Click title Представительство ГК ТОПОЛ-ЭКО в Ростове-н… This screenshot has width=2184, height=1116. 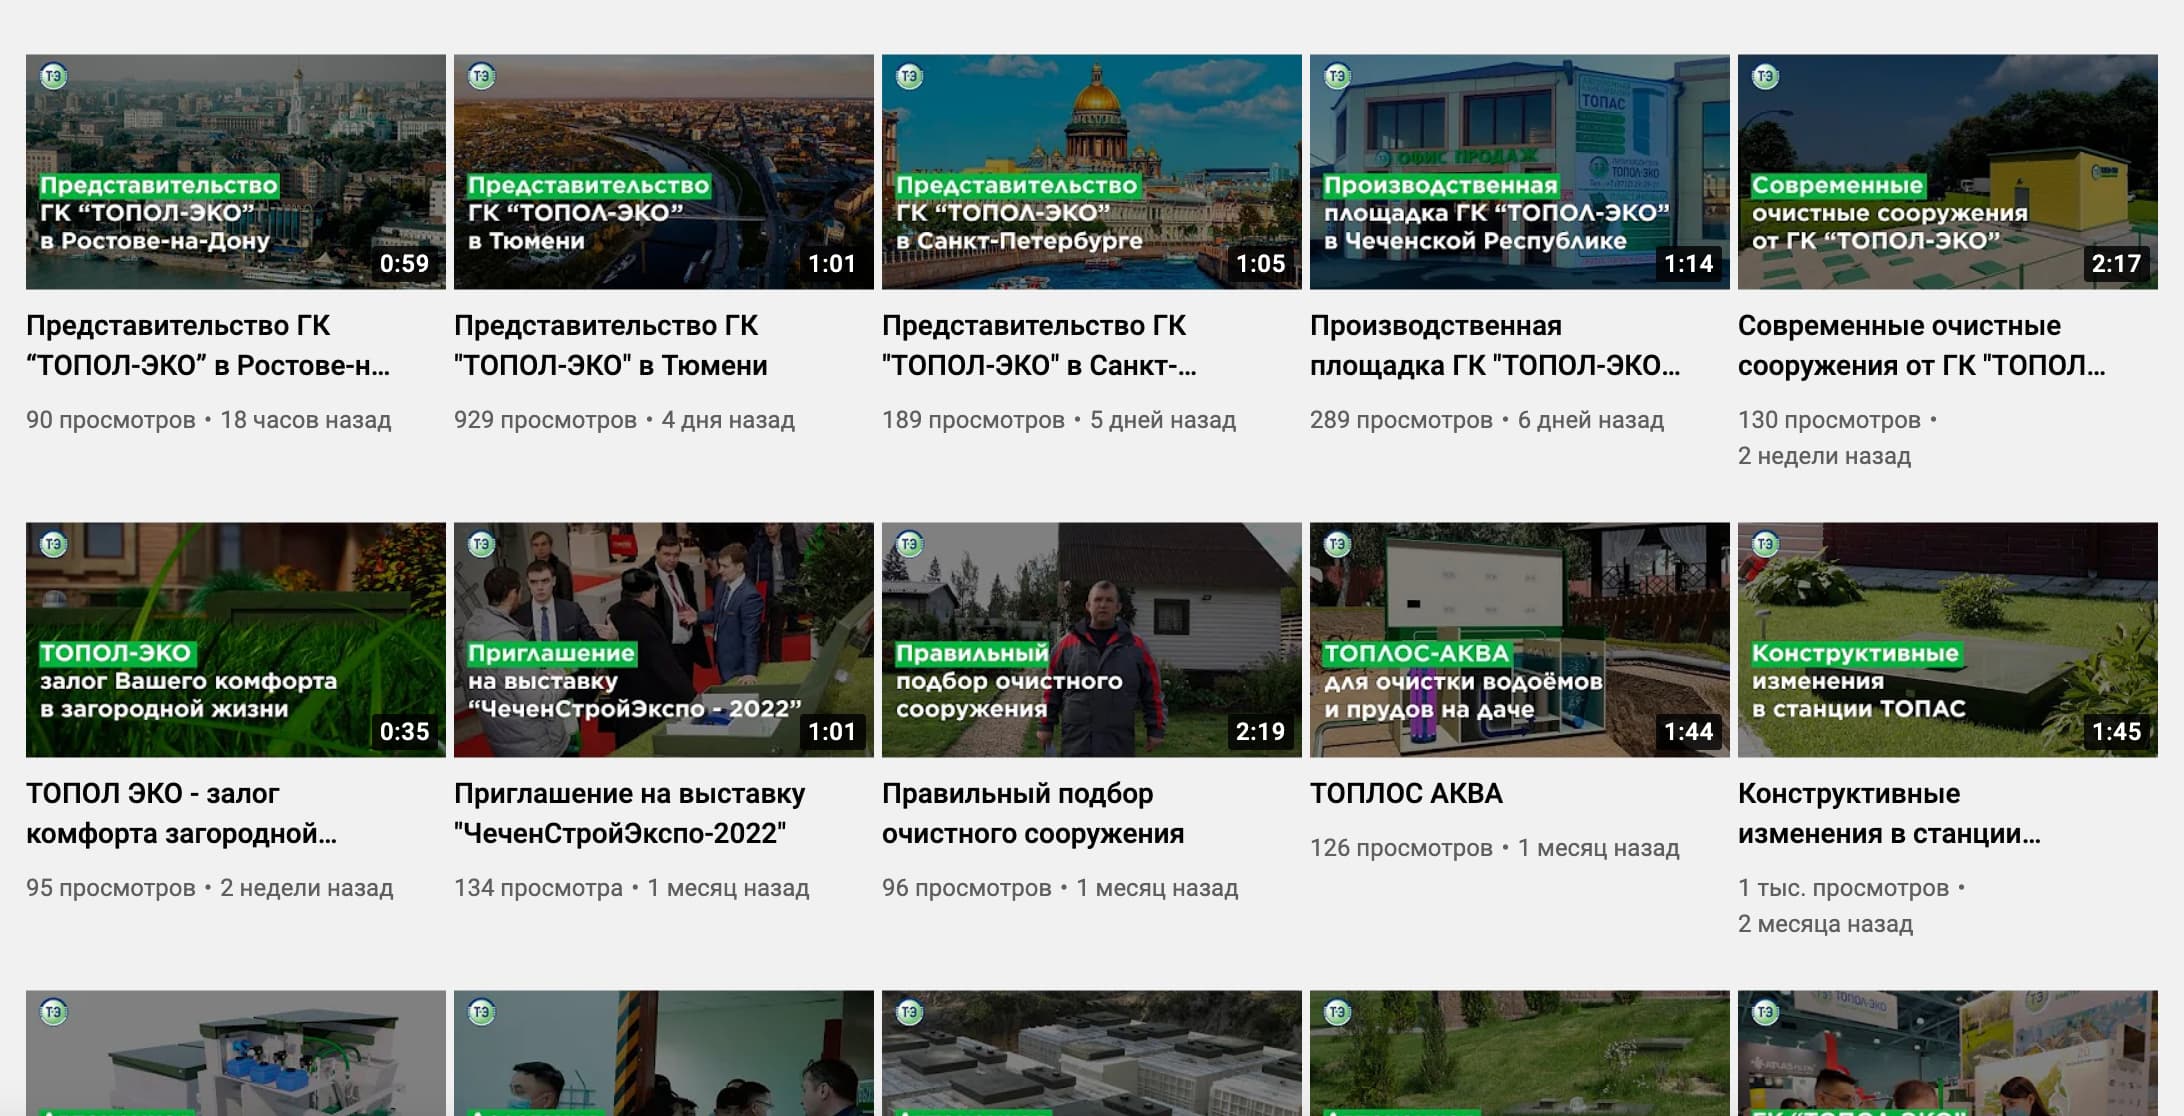point(208,346)
